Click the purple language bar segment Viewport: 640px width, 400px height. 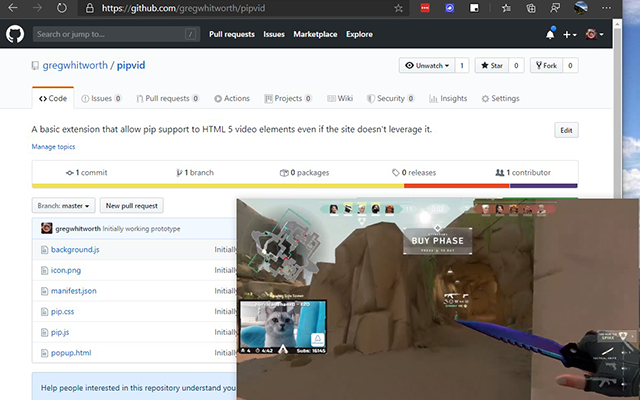tap(544, 186)
